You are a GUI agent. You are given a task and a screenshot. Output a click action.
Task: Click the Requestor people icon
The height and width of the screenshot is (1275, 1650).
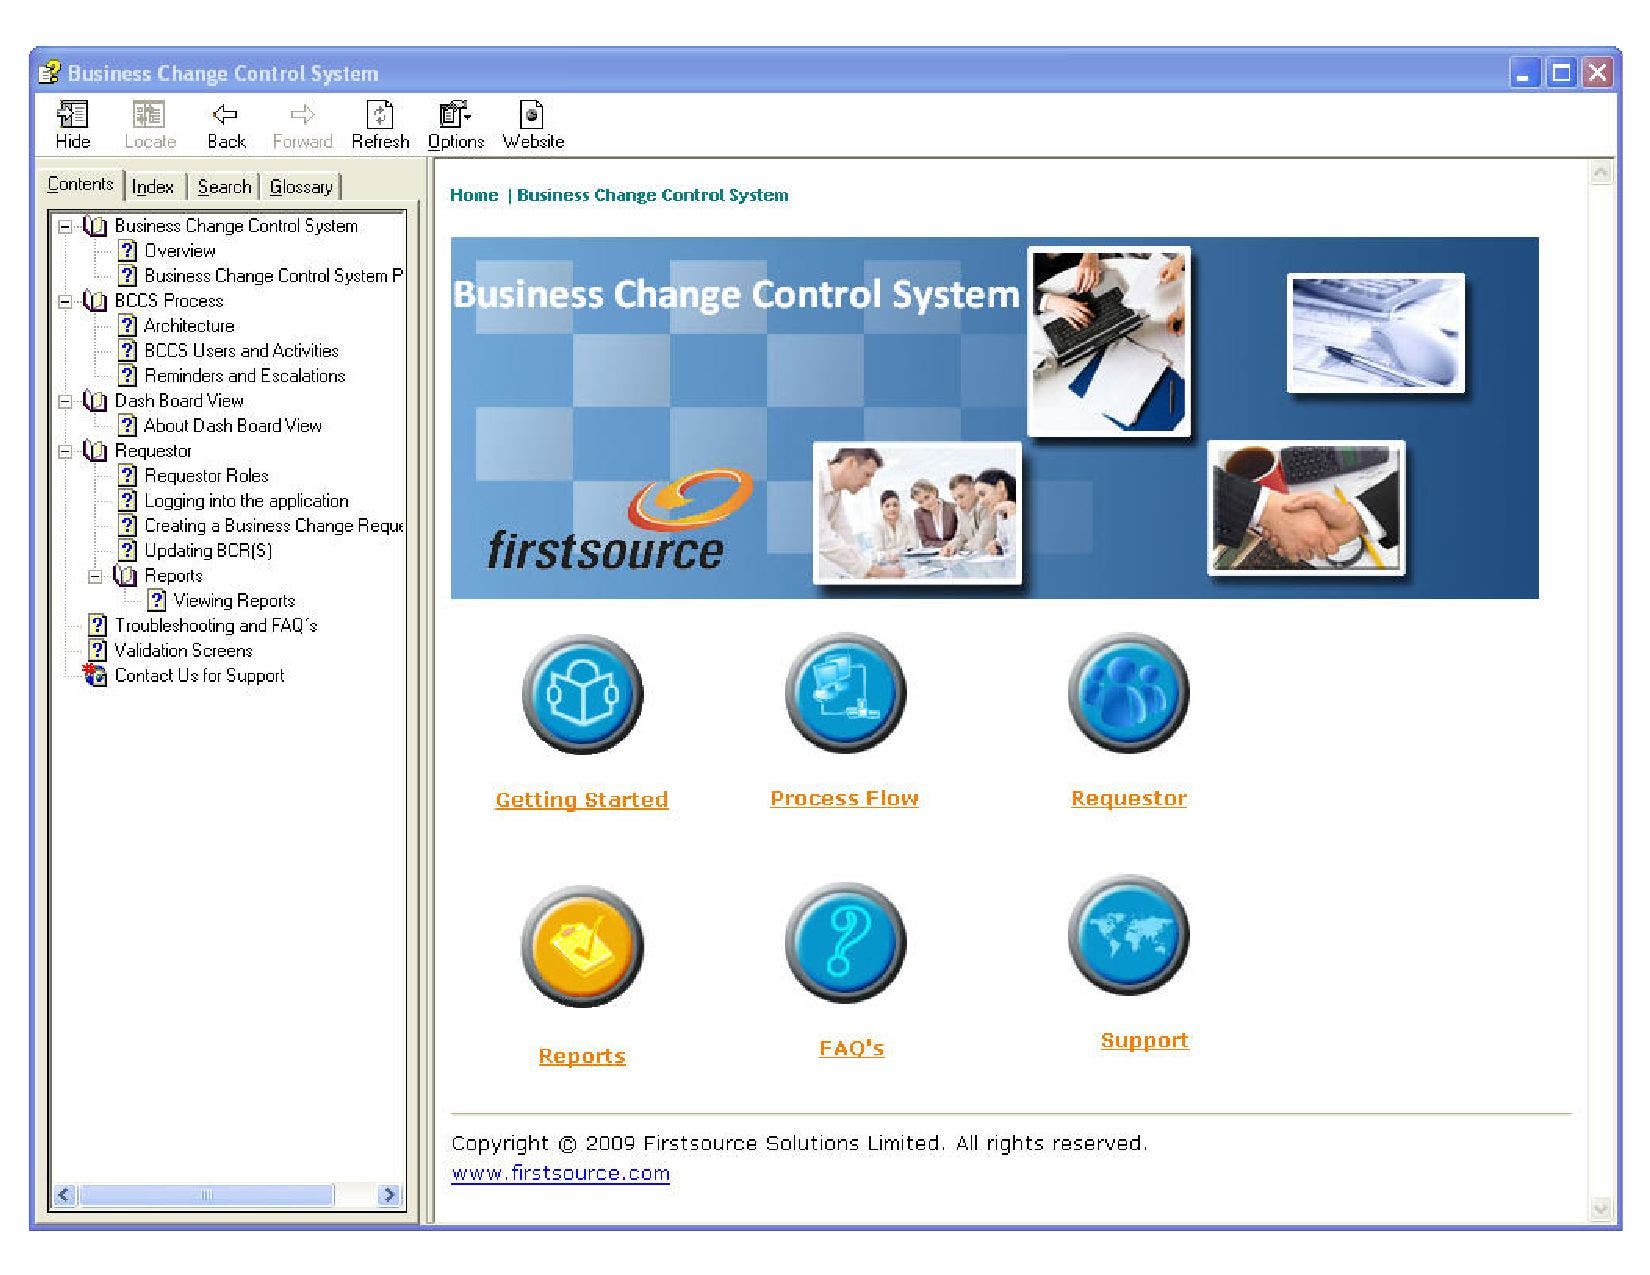coord(1128,692)
